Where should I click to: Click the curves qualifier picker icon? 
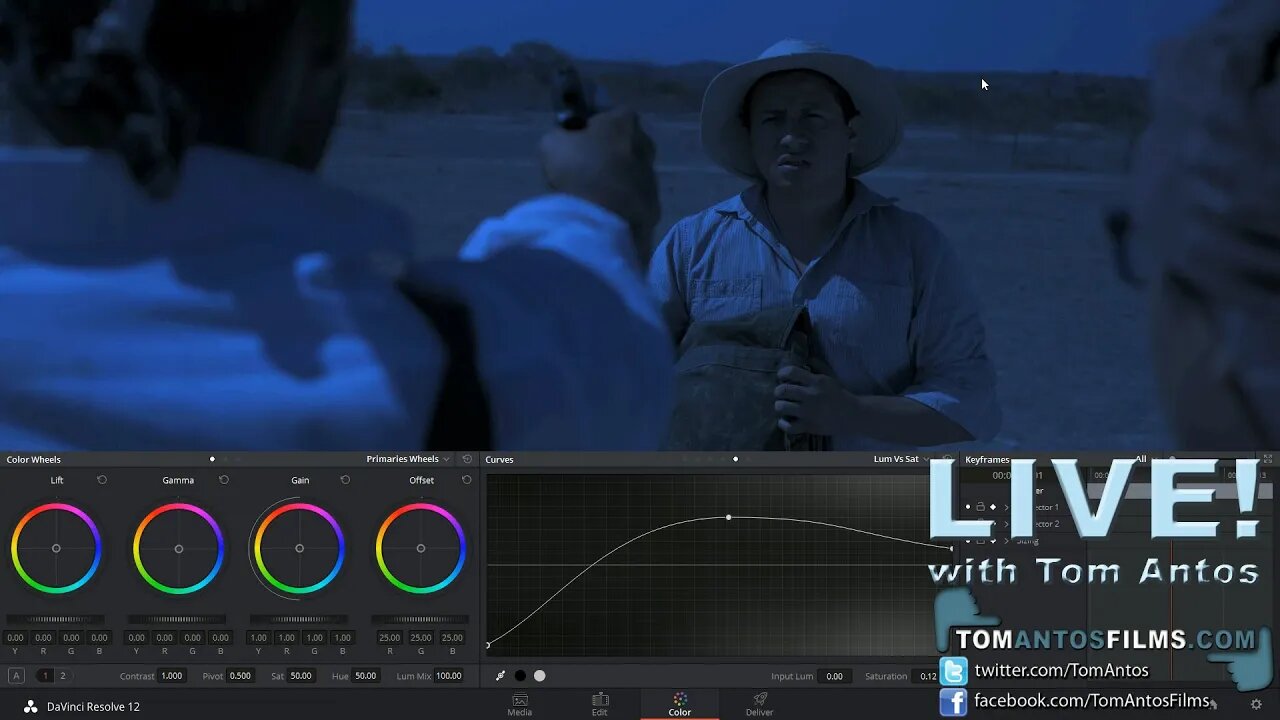click(x=501, y=676)
